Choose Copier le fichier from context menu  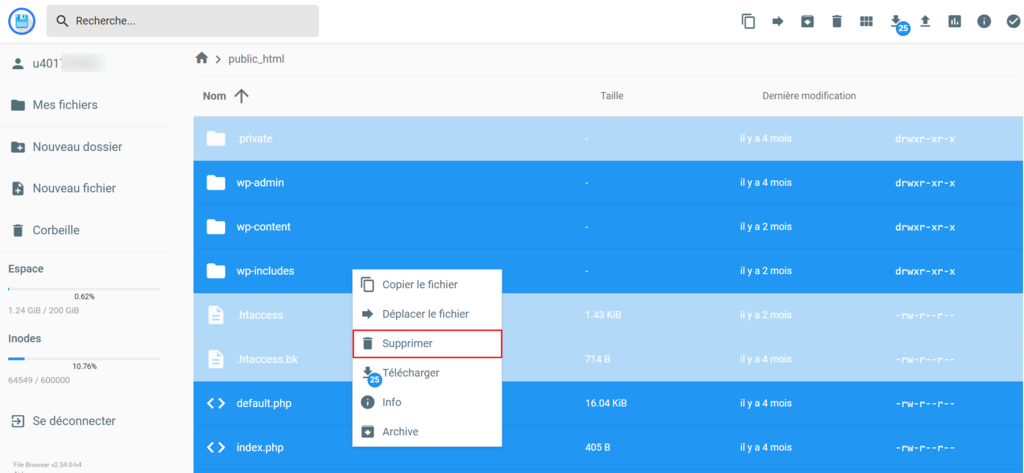[427, 285]
